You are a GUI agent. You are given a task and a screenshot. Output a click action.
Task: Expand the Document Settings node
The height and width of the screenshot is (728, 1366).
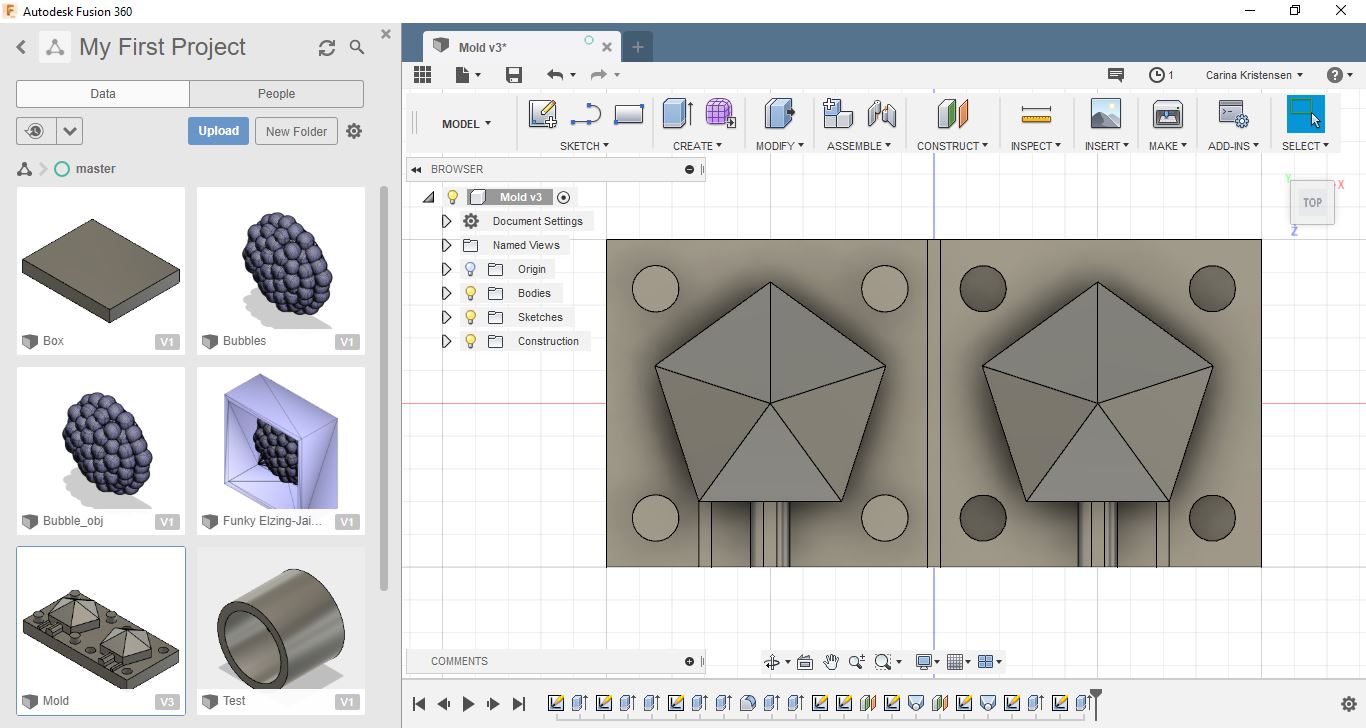pos(447,221)
